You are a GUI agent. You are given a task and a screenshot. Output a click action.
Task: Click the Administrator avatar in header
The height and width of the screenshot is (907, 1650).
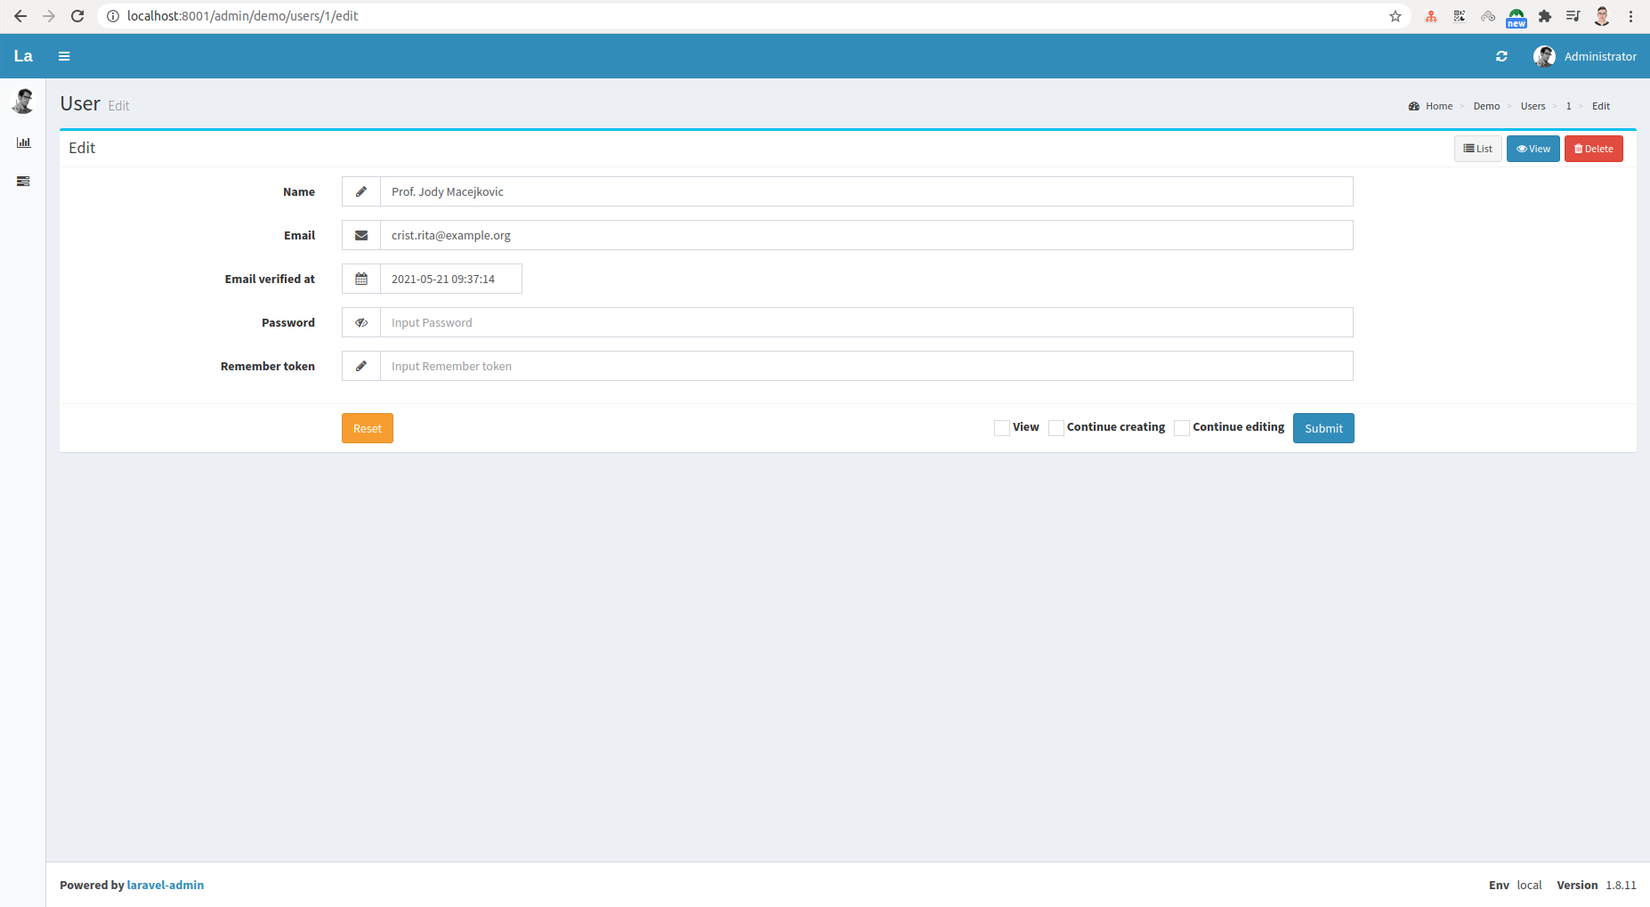(x=1544, y=56)
